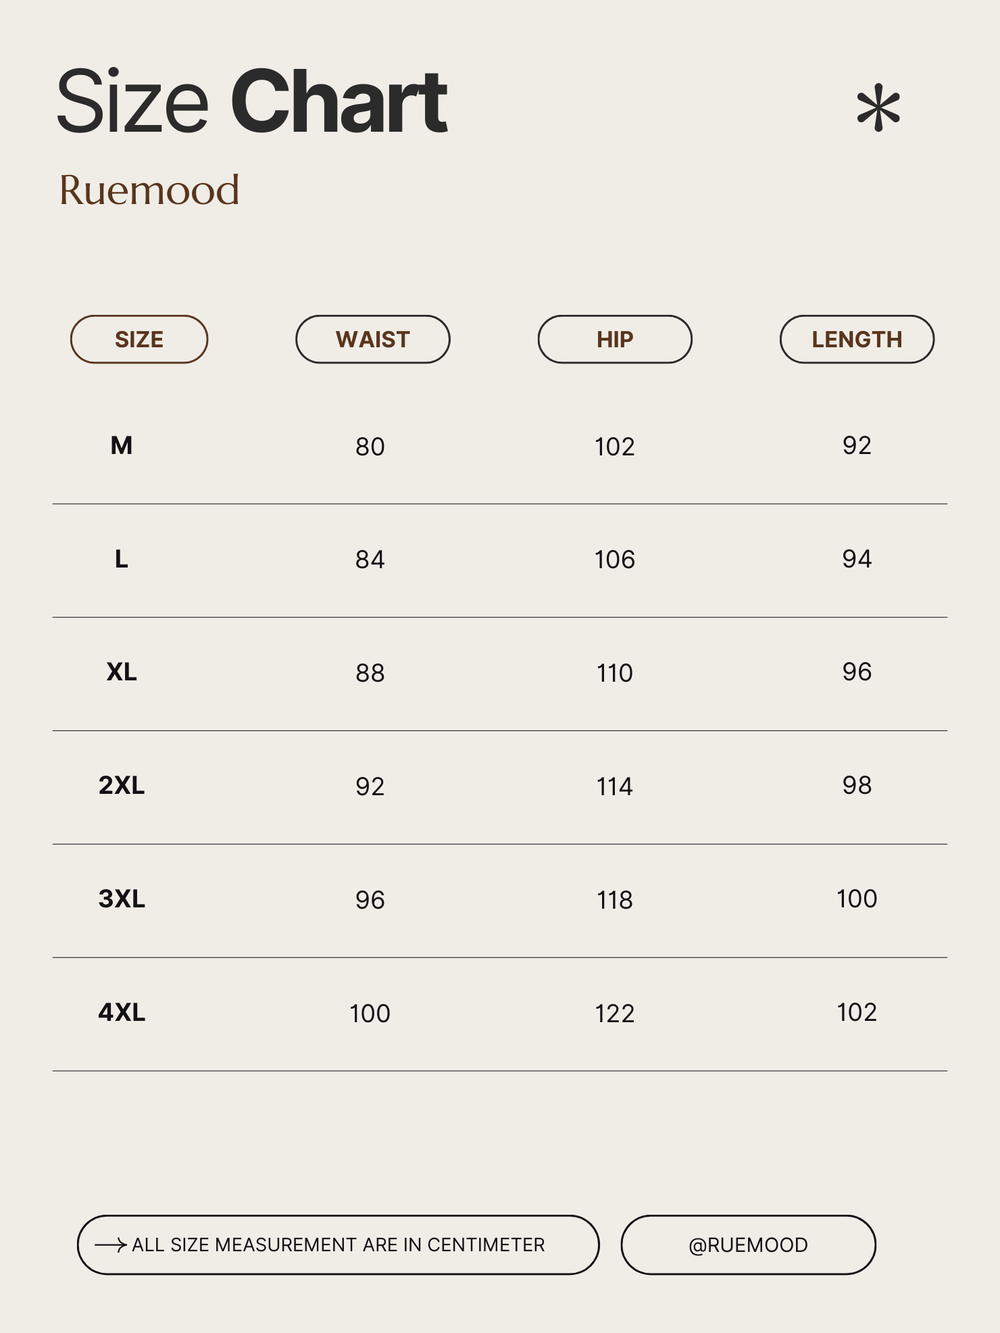This screenshot has height=1333, width=1000.
Task: Select the L size row label
Action: [121, 559]
